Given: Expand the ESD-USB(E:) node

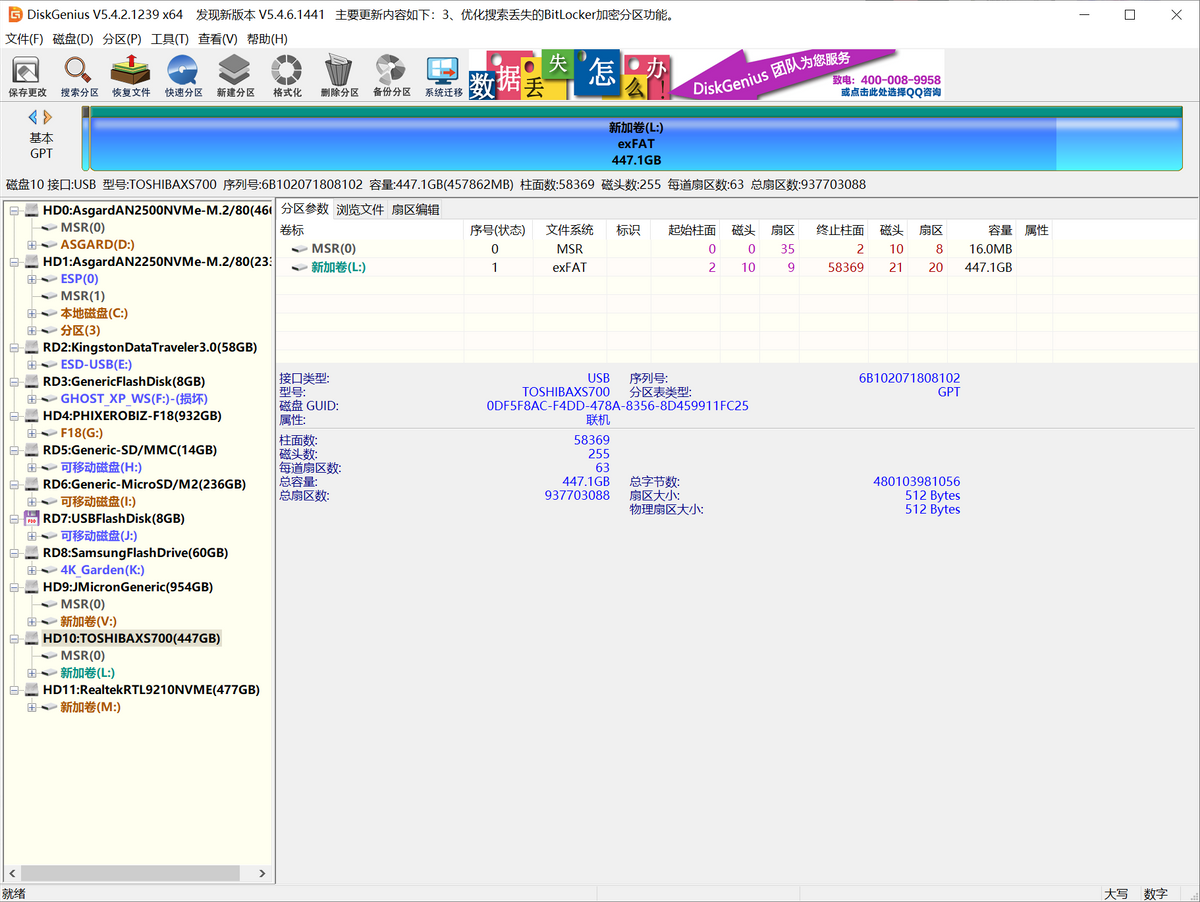Looking at the screenshot, I should [x=32, y=365].
